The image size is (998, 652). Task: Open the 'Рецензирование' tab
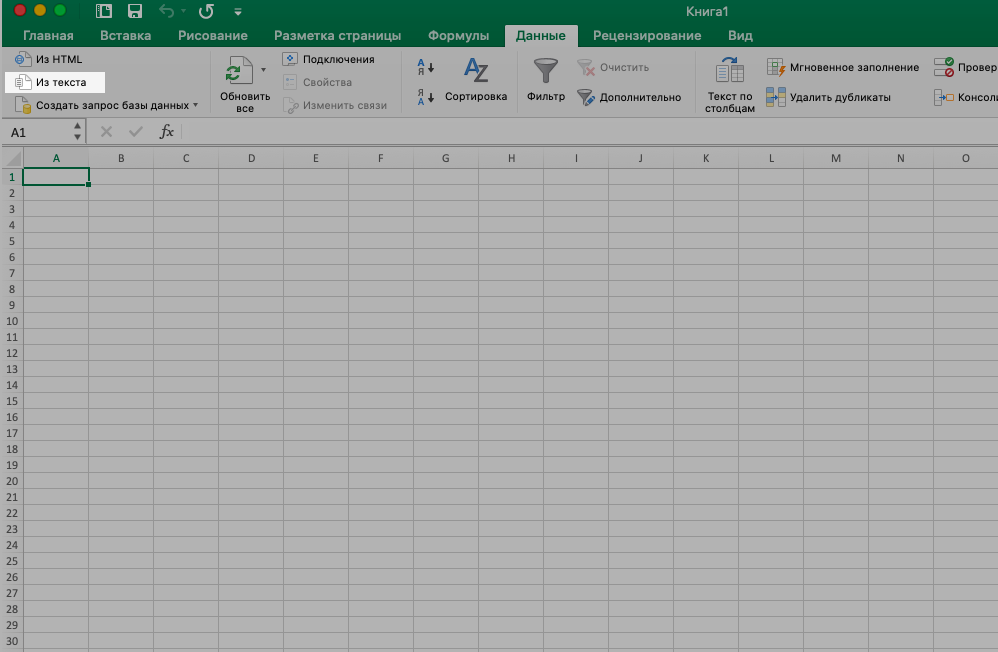tap(647, 36)
